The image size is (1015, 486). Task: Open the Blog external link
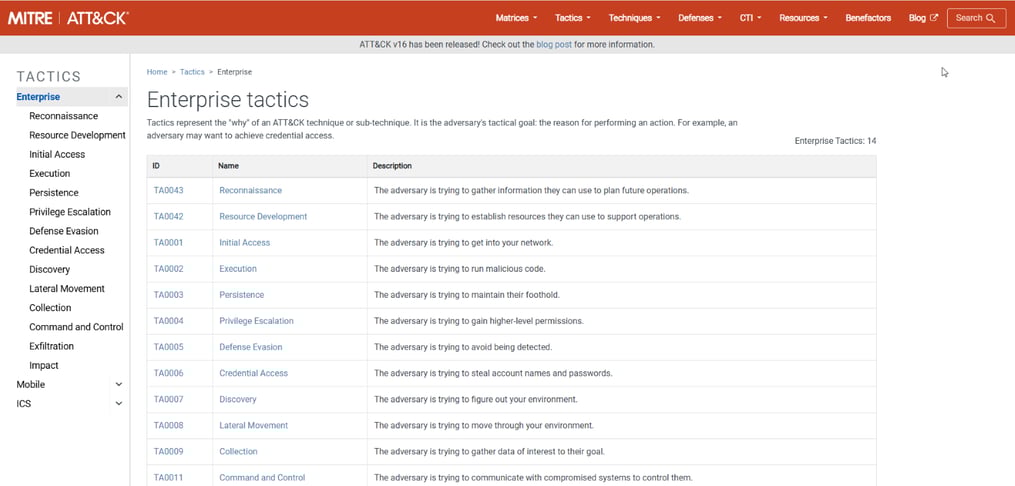click(x=923, y=18)
